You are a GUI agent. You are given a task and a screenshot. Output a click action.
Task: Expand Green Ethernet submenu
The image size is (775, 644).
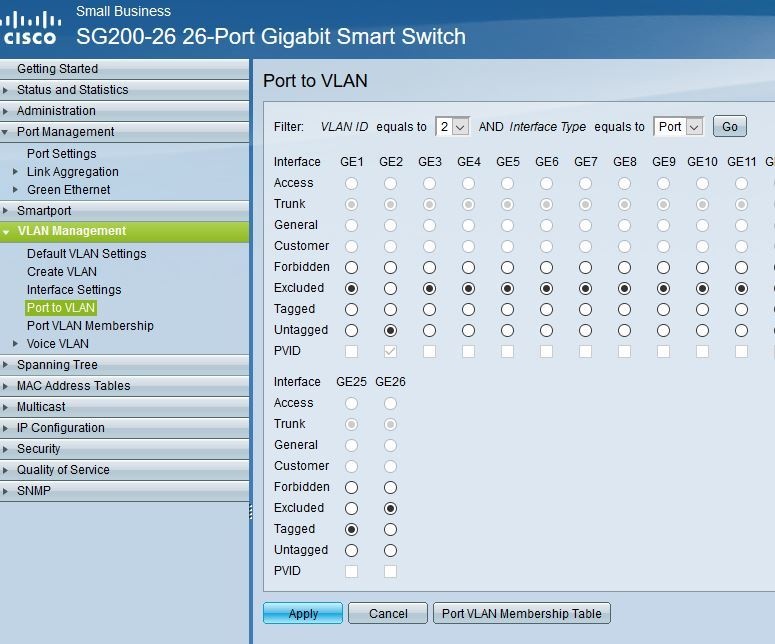pyautogui.click(x=15, y=190)
